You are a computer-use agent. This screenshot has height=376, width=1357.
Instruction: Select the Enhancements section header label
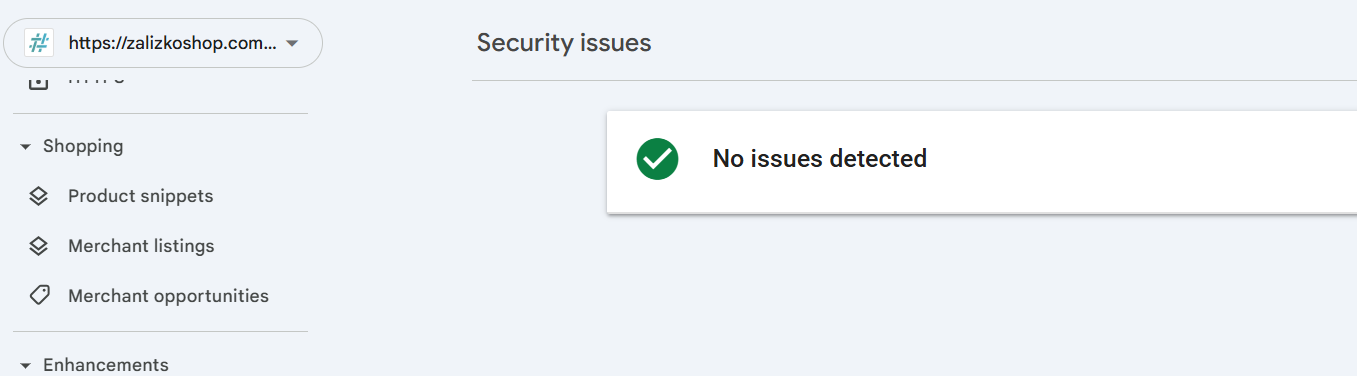click(x=106, y=365)
